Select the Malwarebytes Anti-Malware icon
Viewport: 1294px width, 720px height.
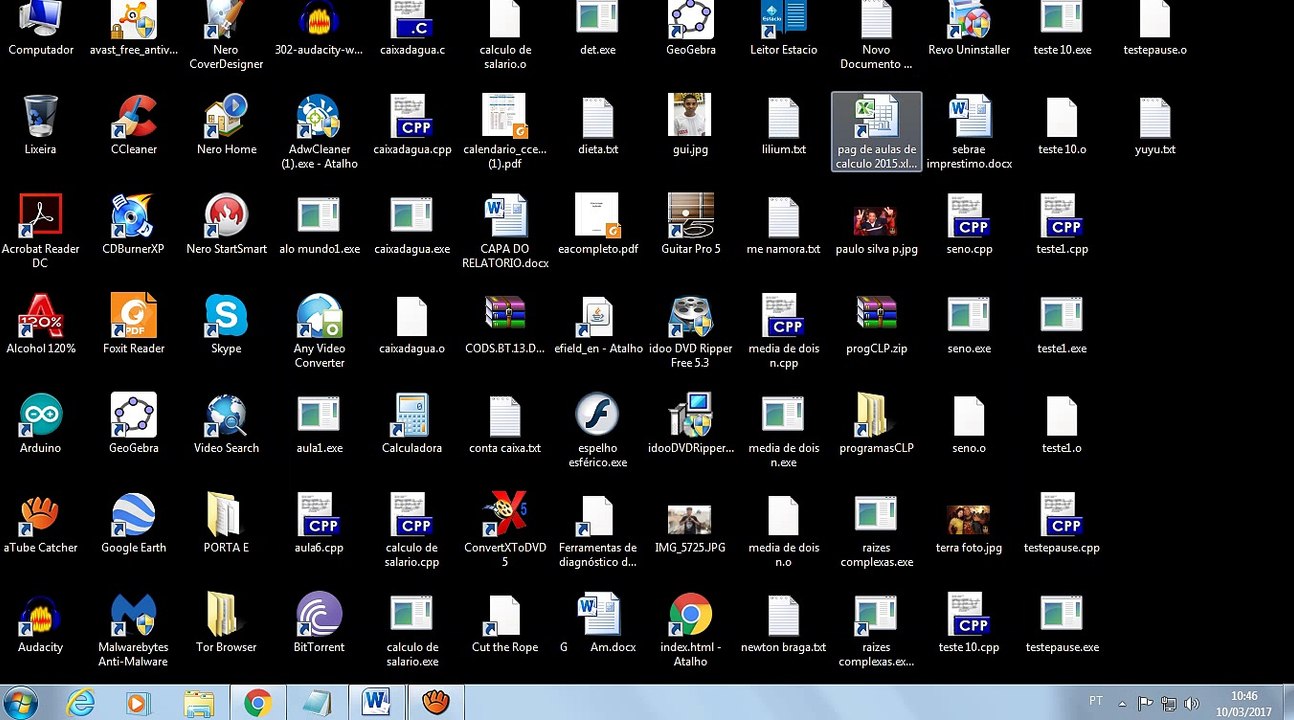(x=134, y=630)
